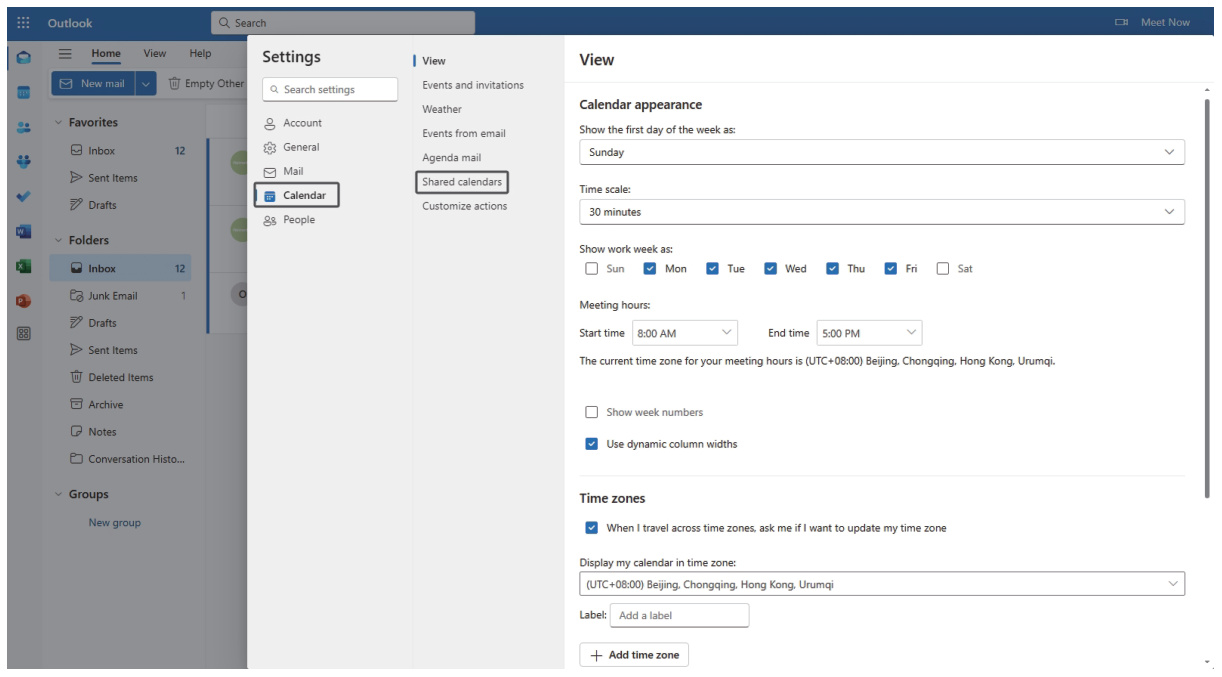Image resolution: width=1222 pixels, height=677 pixels.
Task: Expand the Time scale dropdown
Action: tap(881, 212)
